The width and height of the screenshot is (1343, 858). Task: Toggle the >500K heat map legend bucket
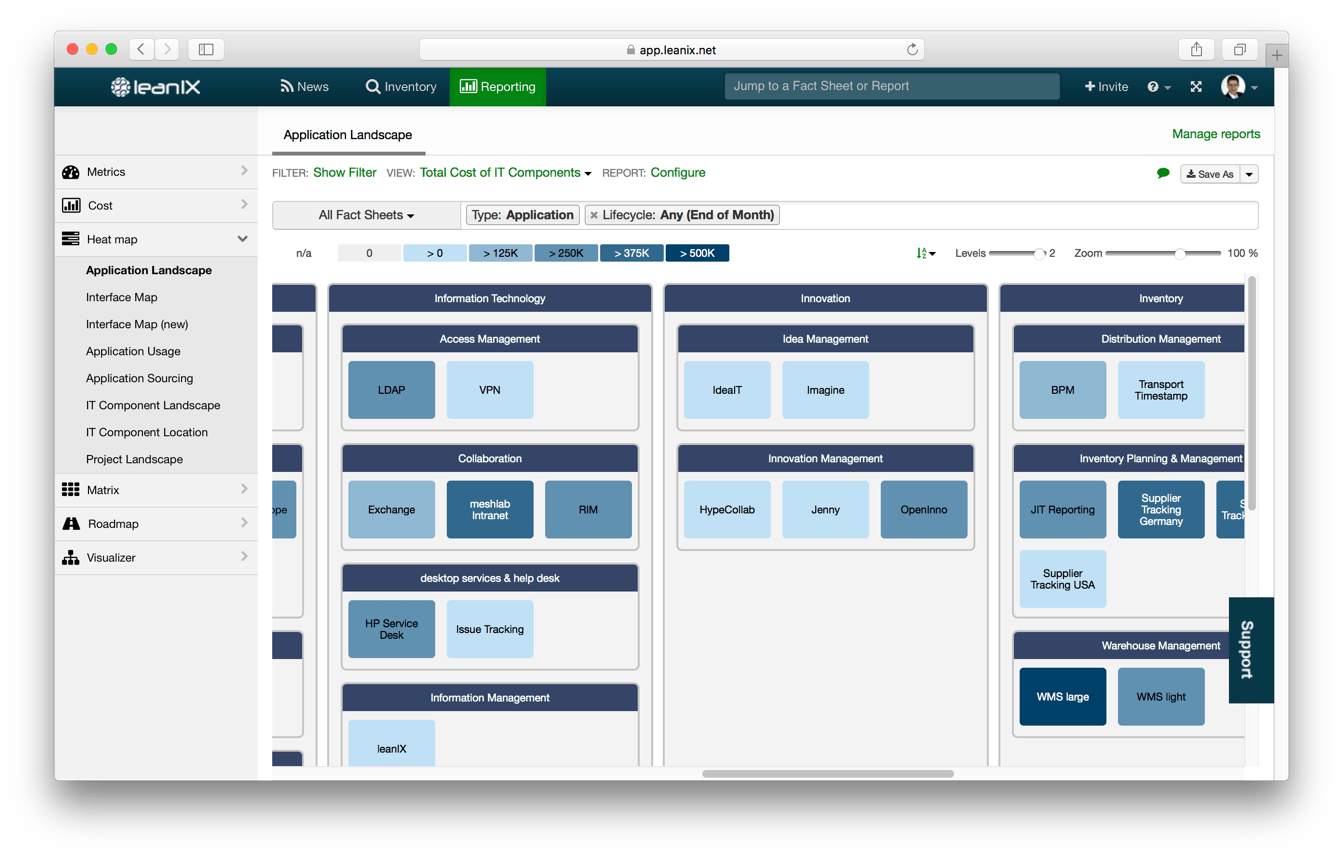697,253
